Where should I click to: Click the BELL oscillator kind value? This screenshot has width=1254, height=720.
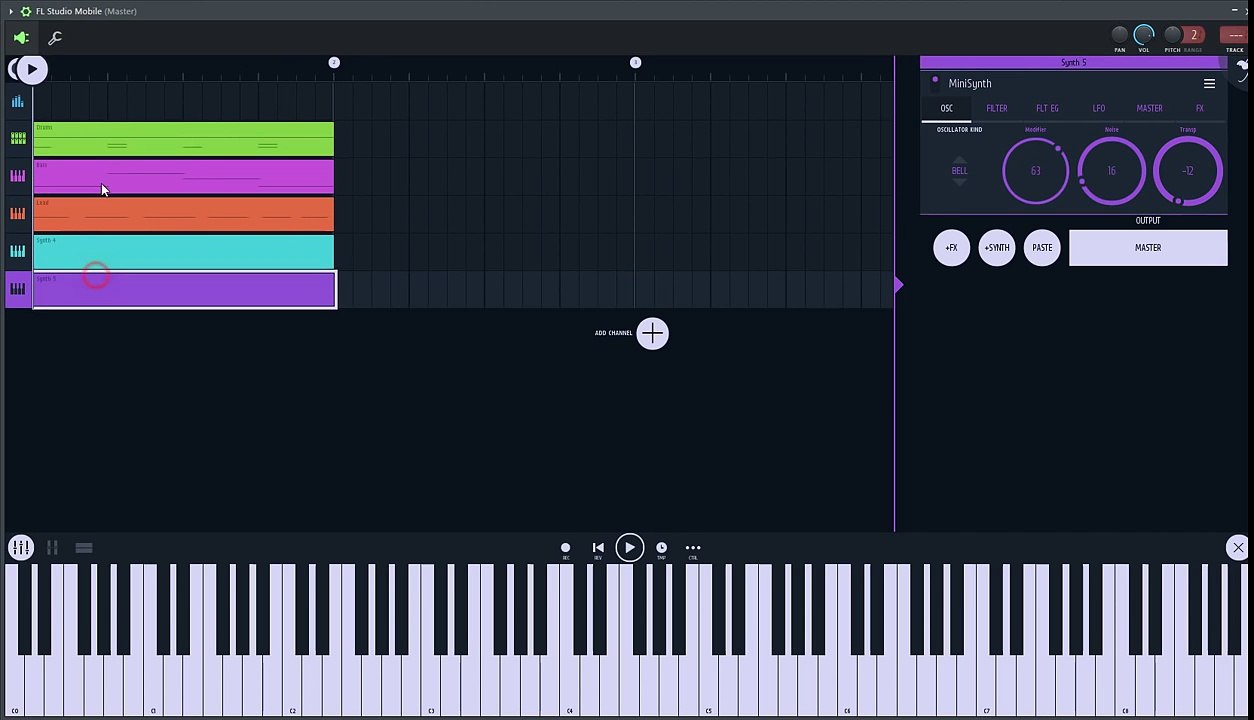pyautogui.click(x=959, y=171)
